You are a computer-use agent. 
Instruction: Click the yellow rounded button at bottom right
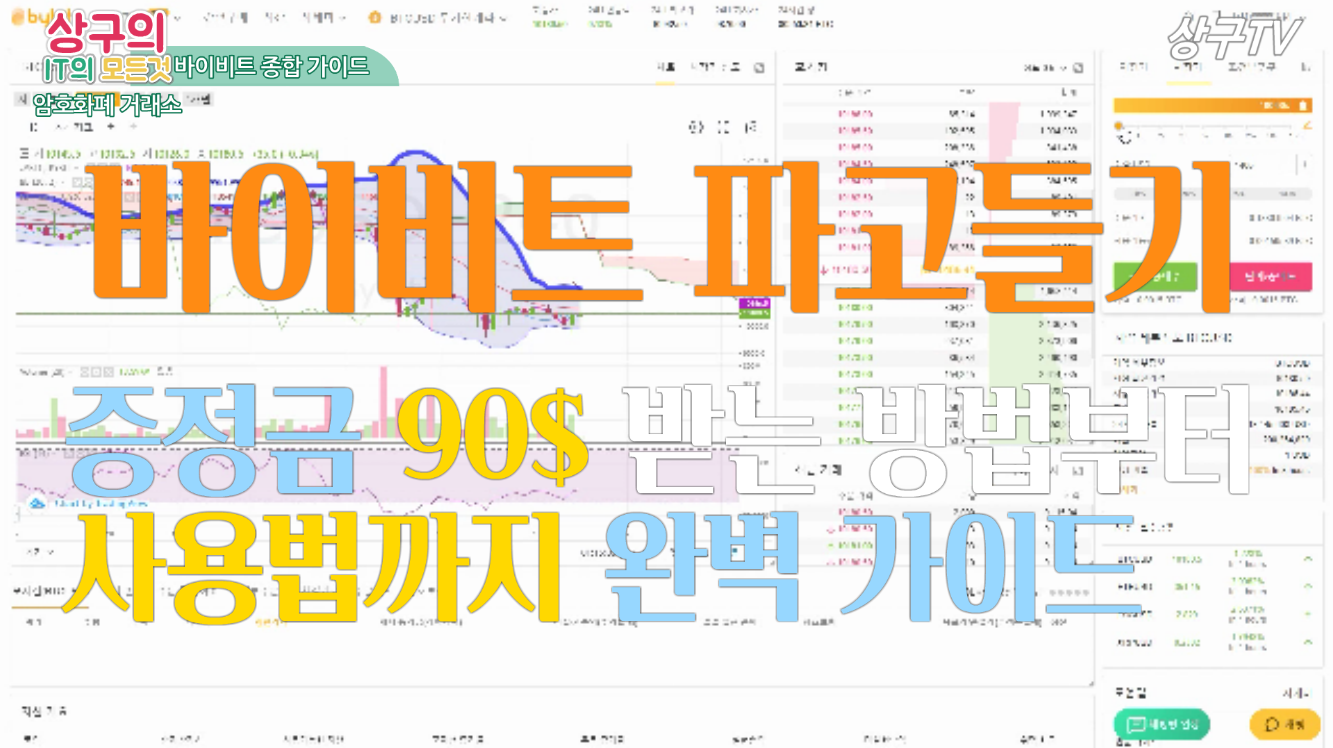[x=1285, y=724]
